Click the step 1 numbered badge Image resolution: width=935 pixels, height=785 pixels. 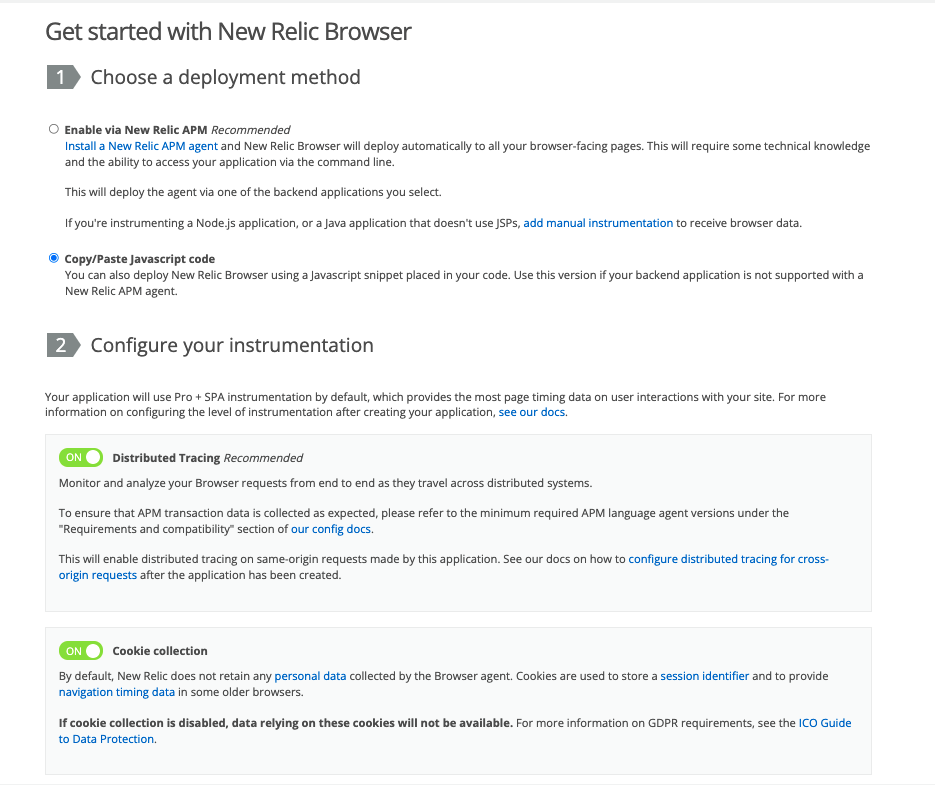[59, 76]
